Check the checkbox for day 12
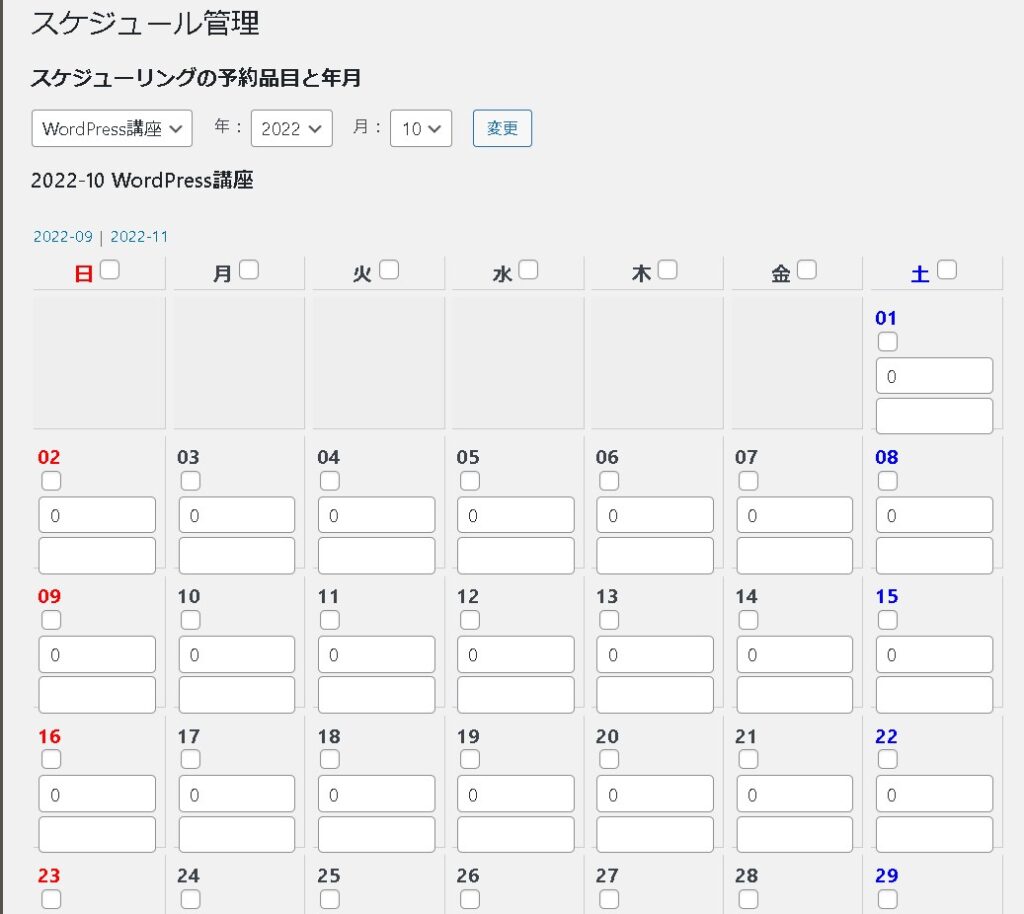Image resolution: width=1024 pixels, height=914 pixels. 470,620
